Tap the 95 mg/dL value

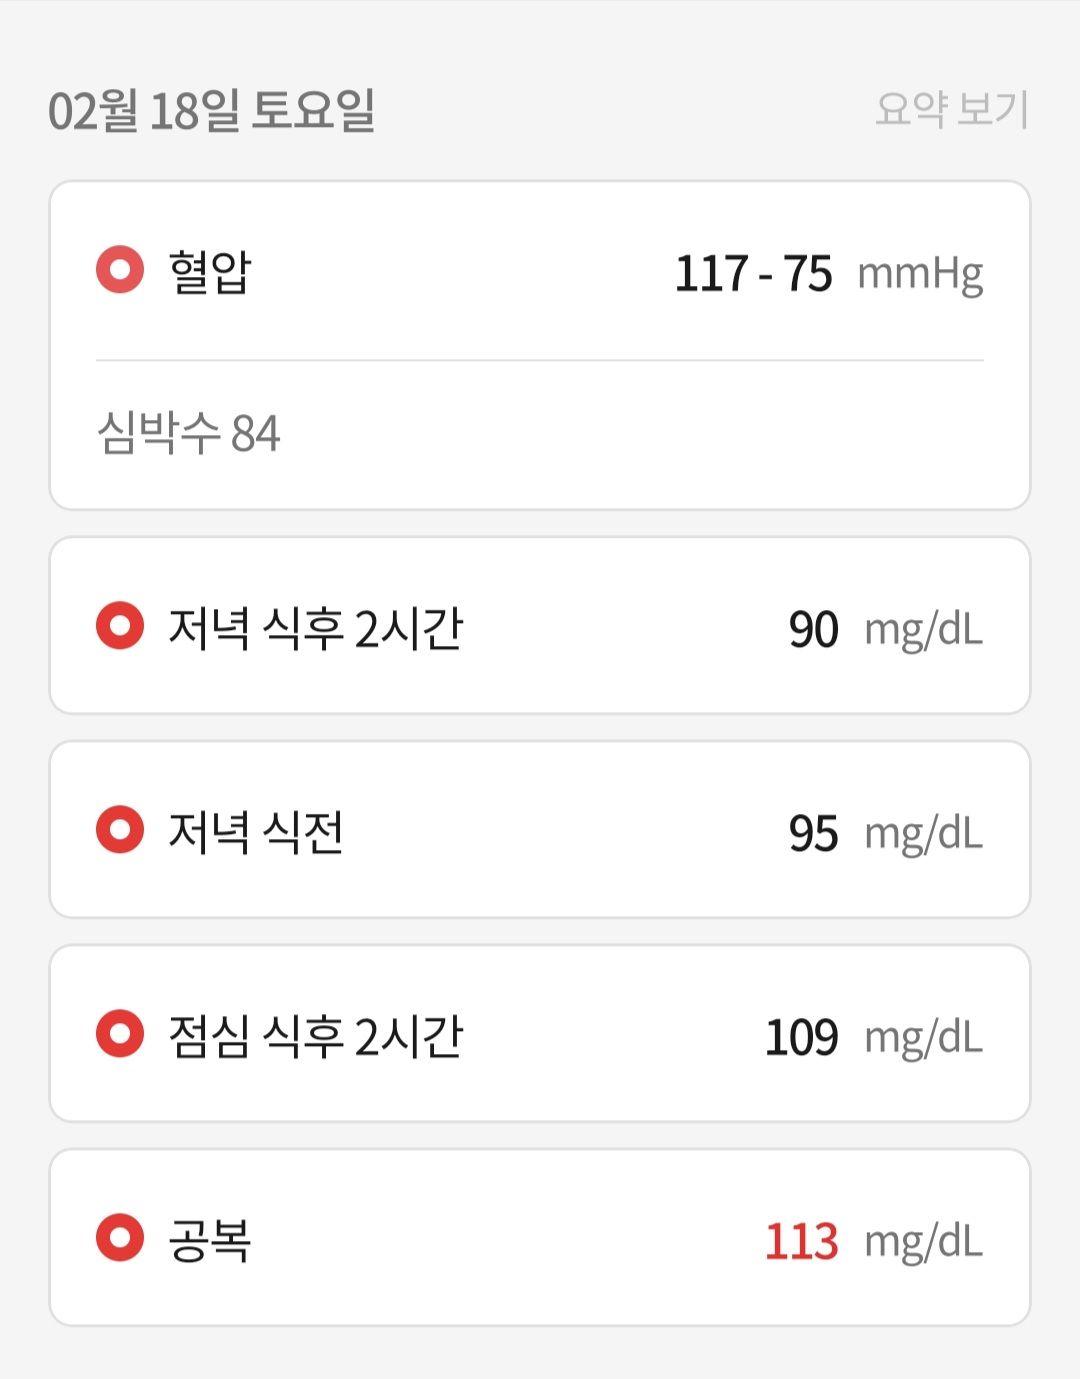886,833
